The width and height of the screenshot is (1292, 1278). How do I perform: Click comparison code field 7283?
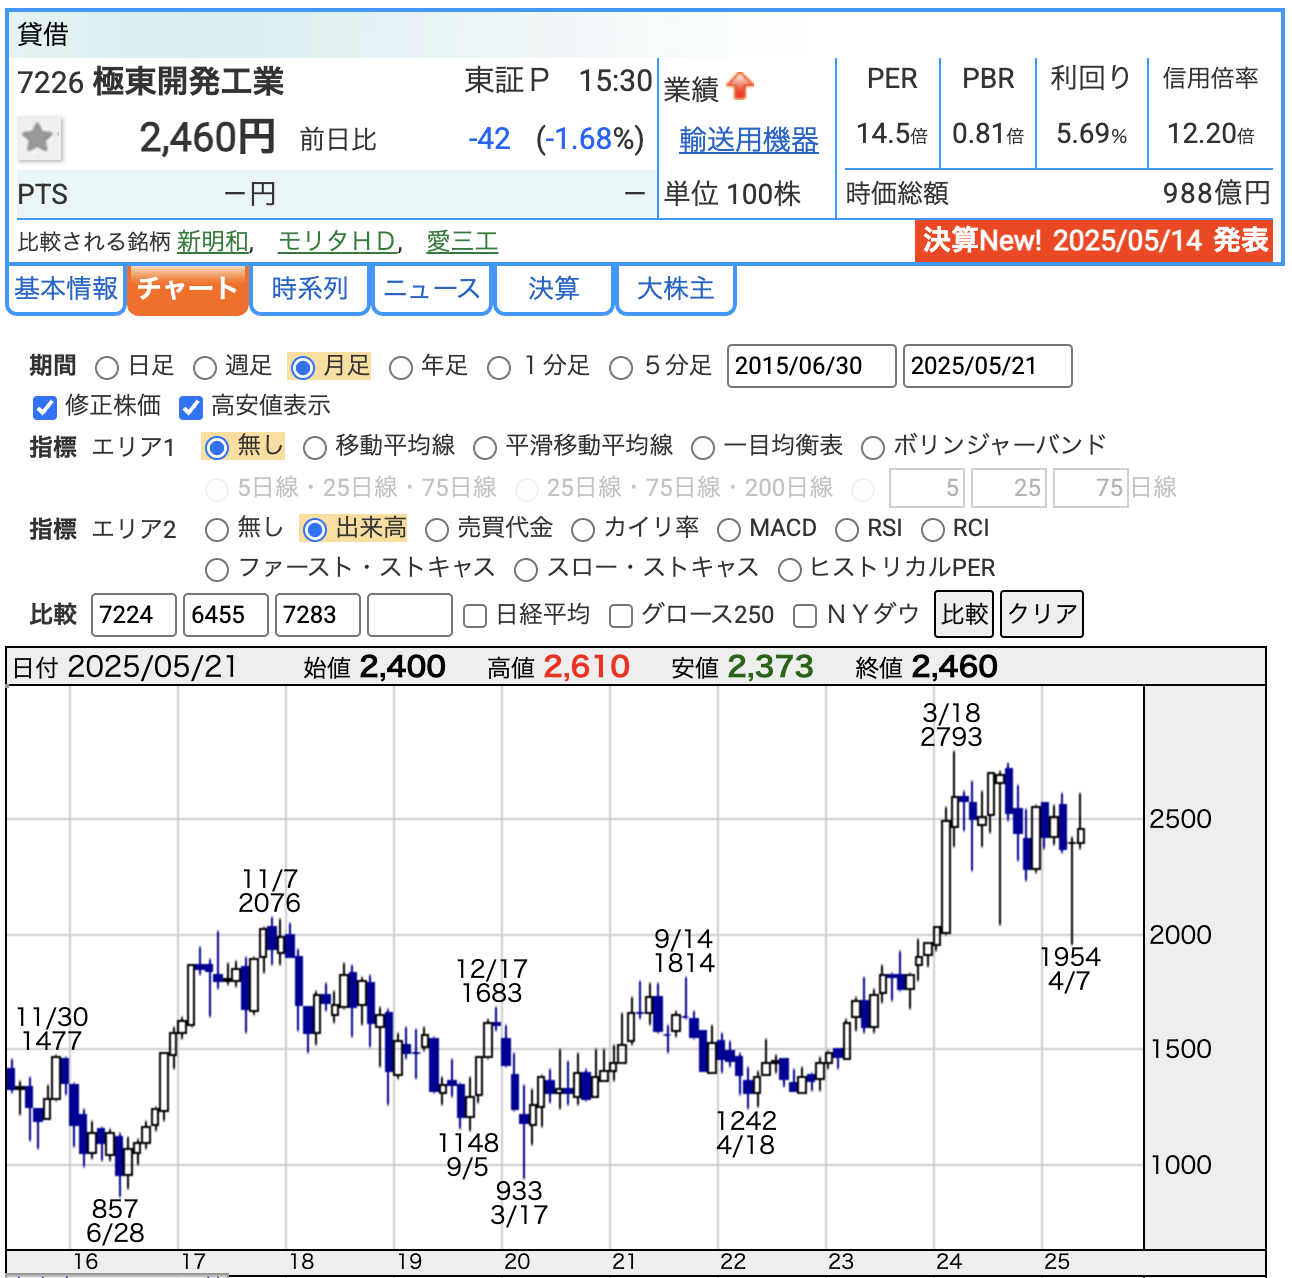(318, 615)
